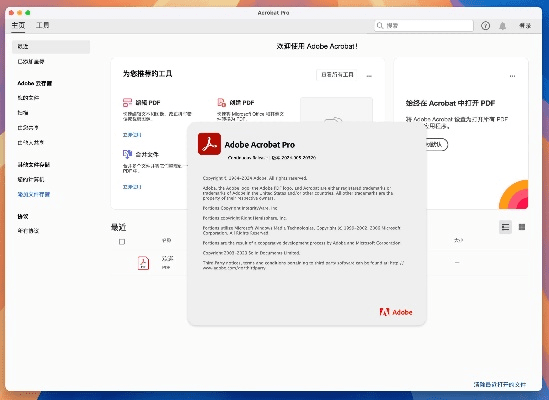Image resolution: width=549 pixels, height=400 pixels.
Task: Click the magnifier icon in the search box
Action: (x=380, y=26)
